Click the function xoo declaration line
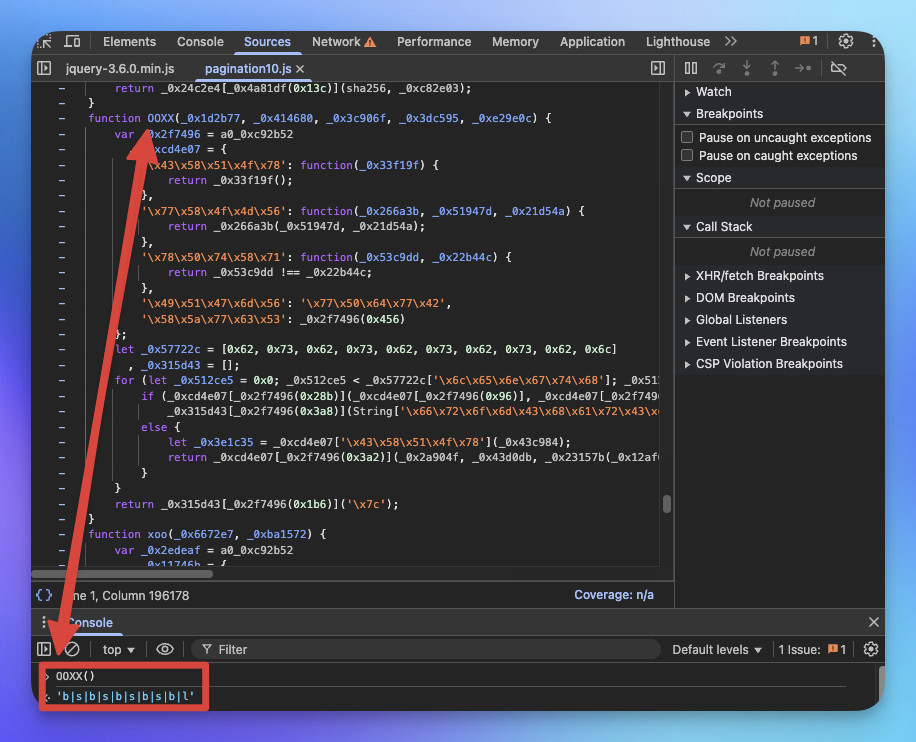 coord(207,534)
